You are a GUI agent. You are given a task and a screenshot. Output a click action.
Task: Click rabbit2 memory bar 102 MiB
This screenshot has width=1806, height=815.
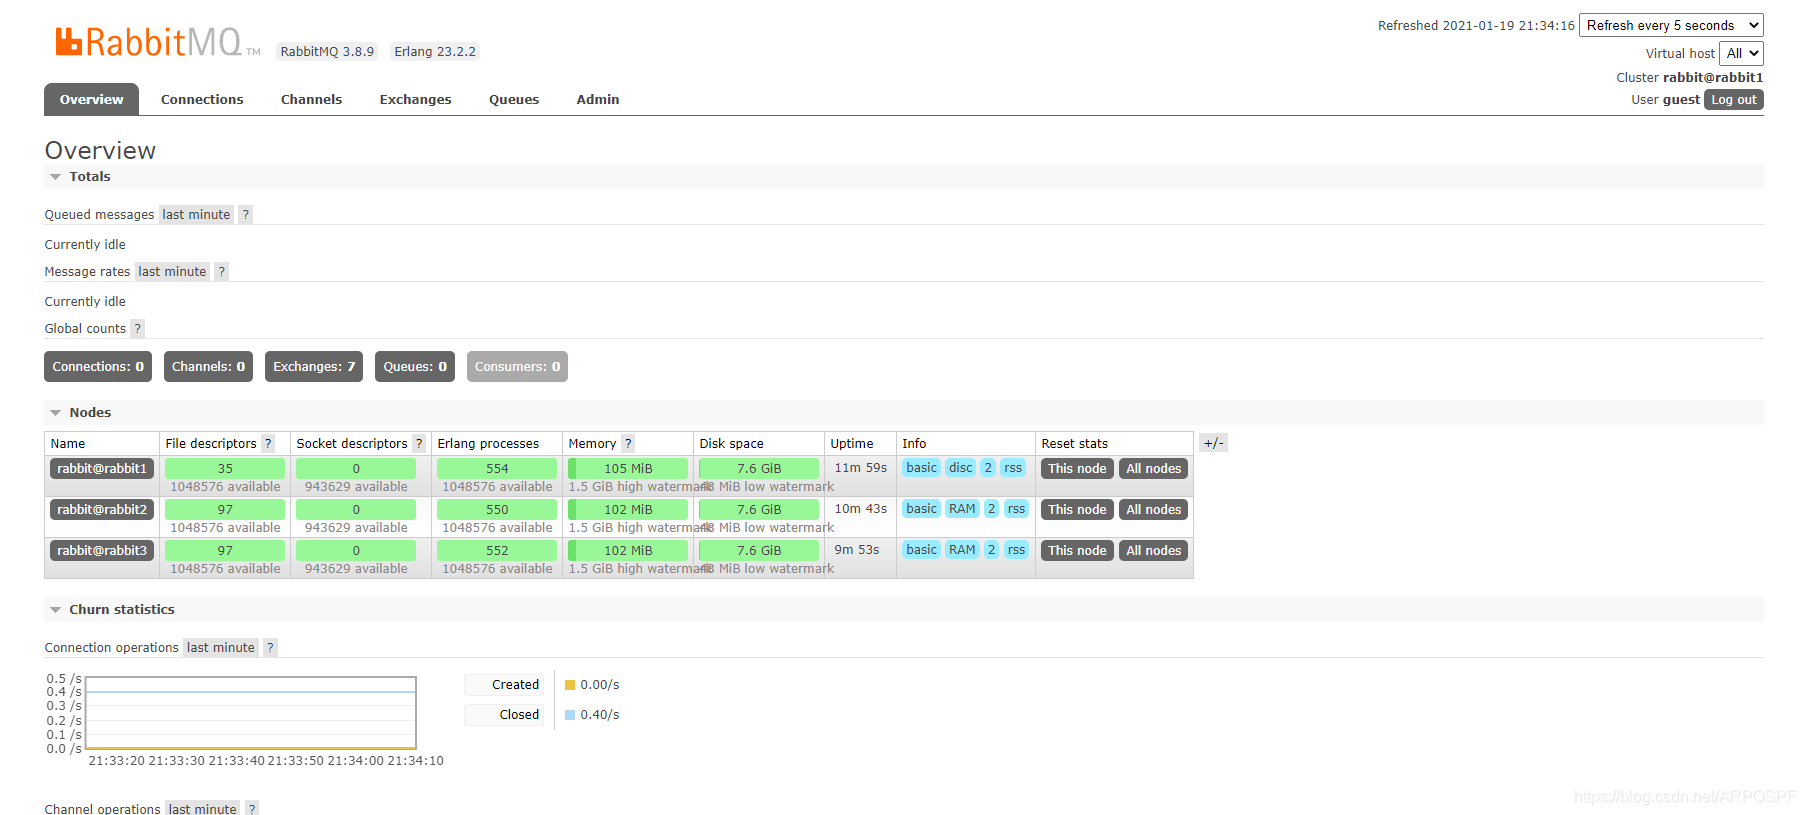coord(628,509)
